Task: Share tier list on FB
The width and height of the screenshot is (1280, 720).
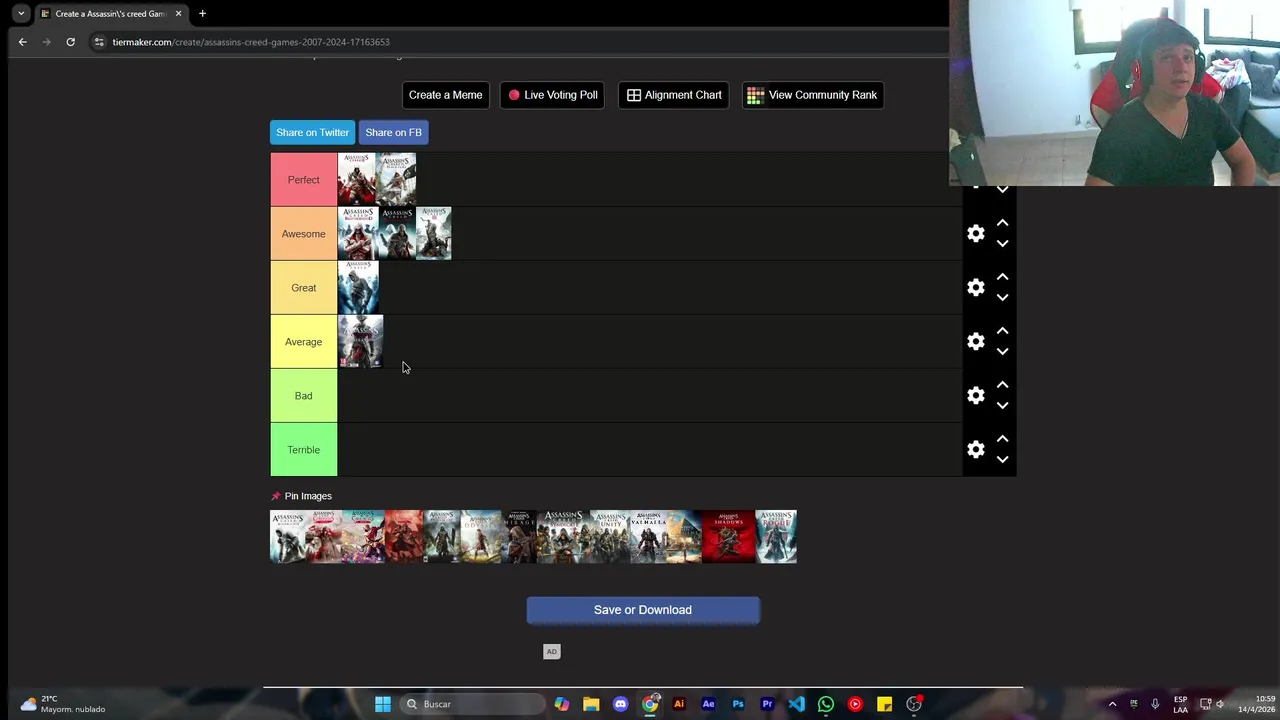Action: click(393, 132)
